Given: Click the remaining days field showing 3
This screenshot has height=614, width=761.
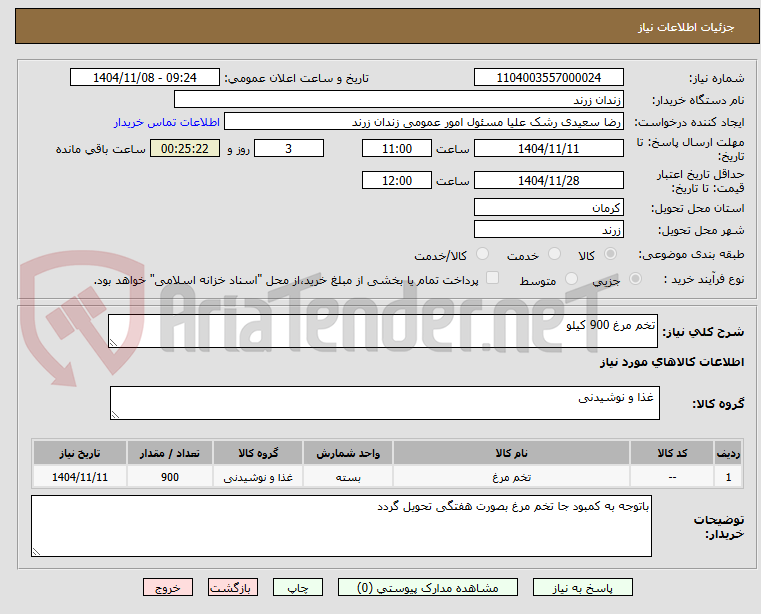Looking at the screenshot, I should pos(289,149).
